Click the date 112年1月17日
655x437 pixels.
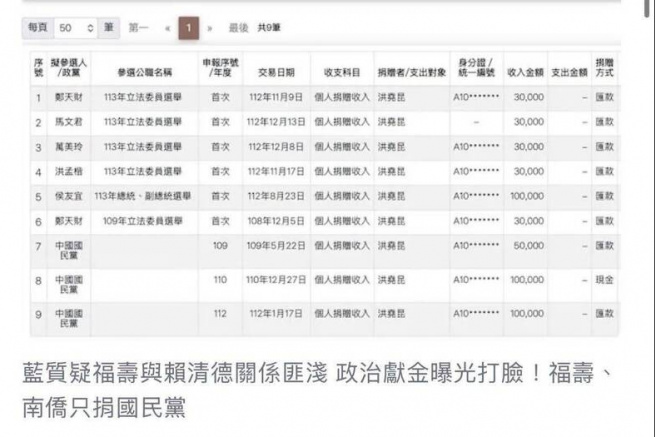[276, 314]
